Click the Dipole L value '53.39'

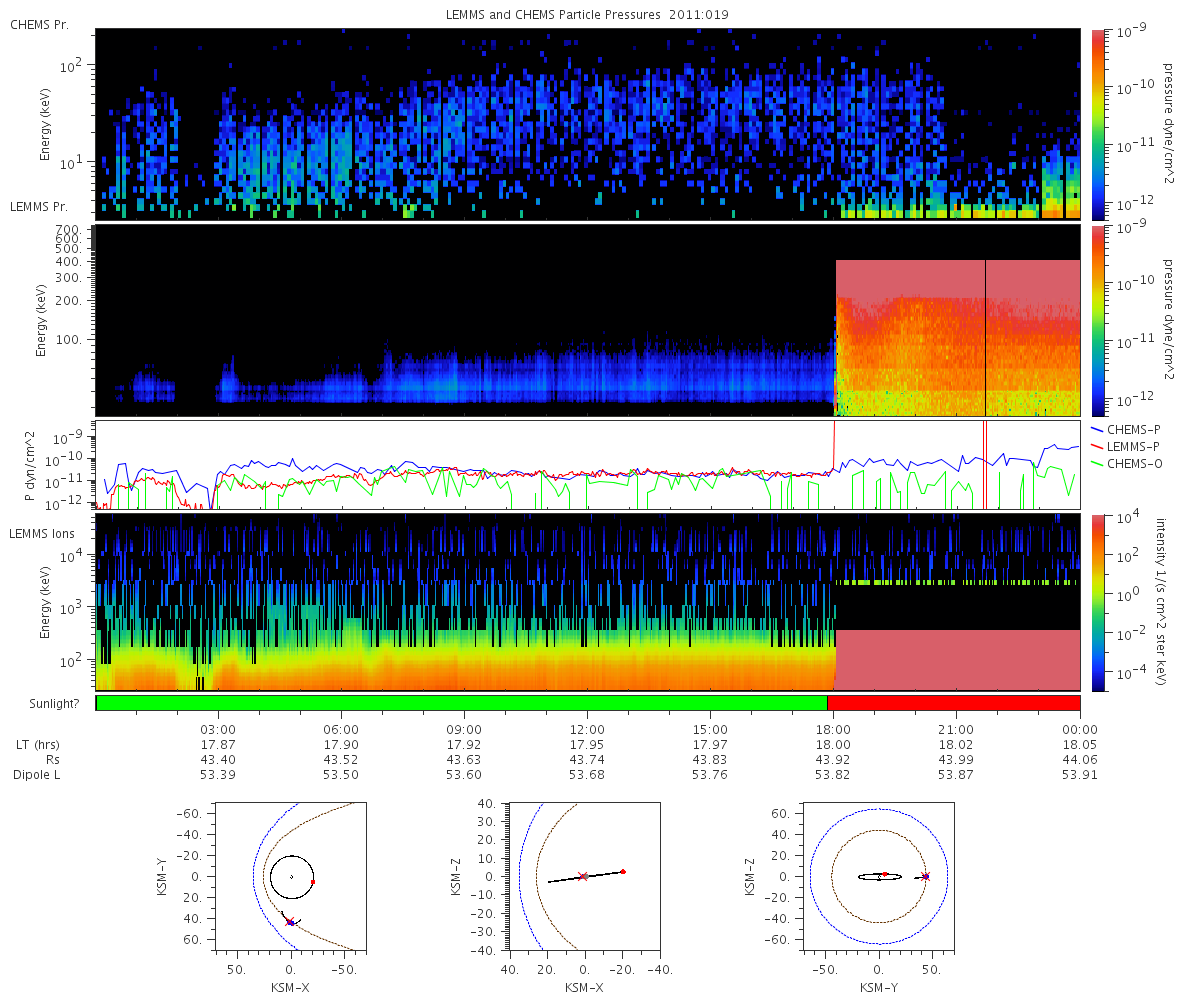tap(218, 775)
